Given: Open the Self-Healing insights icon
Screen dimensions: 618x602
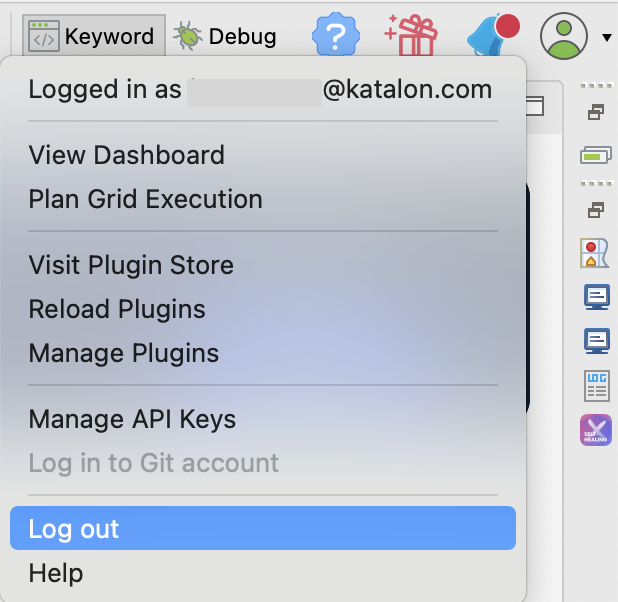Looking at the screenshot, I should click(x=596, y=430).
